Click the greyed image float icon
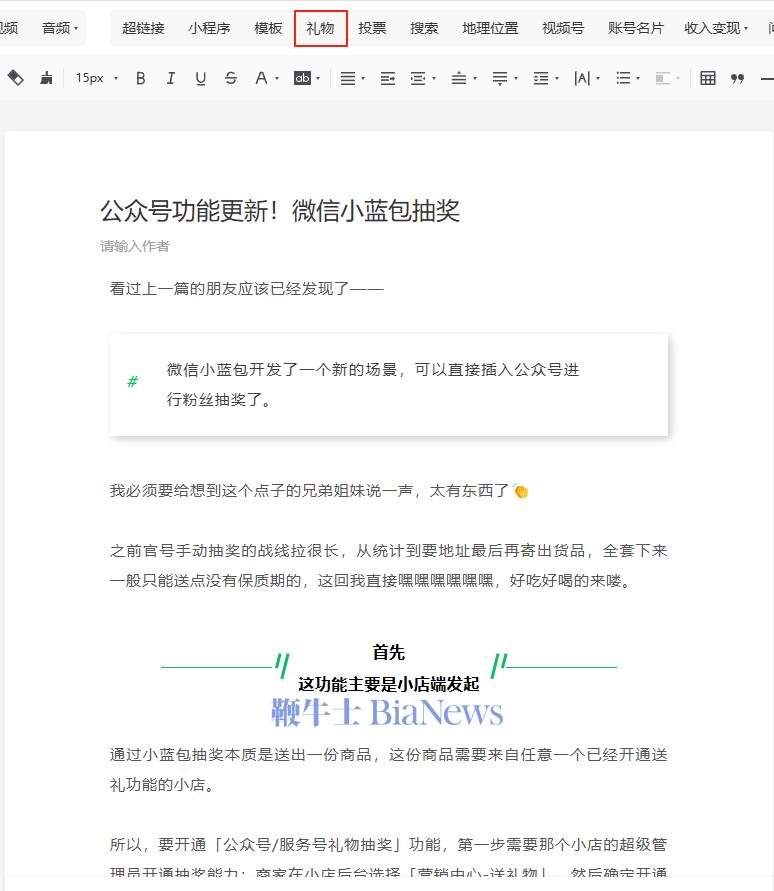The height and width of the screenshot is (891, 774). (663, 78)
